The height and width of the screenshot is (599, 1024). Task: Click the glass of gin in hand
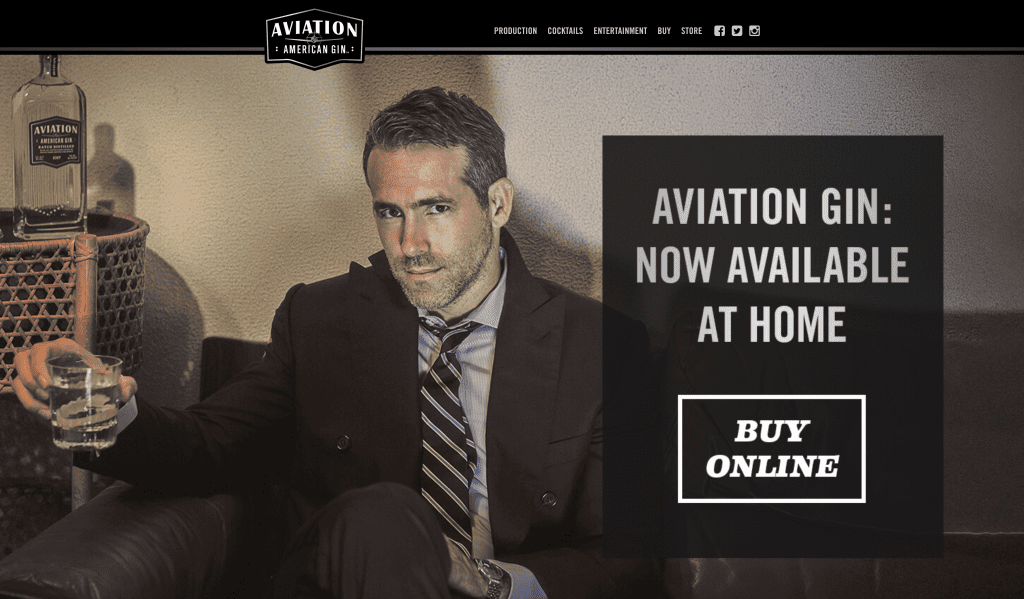tap(84, 402)
